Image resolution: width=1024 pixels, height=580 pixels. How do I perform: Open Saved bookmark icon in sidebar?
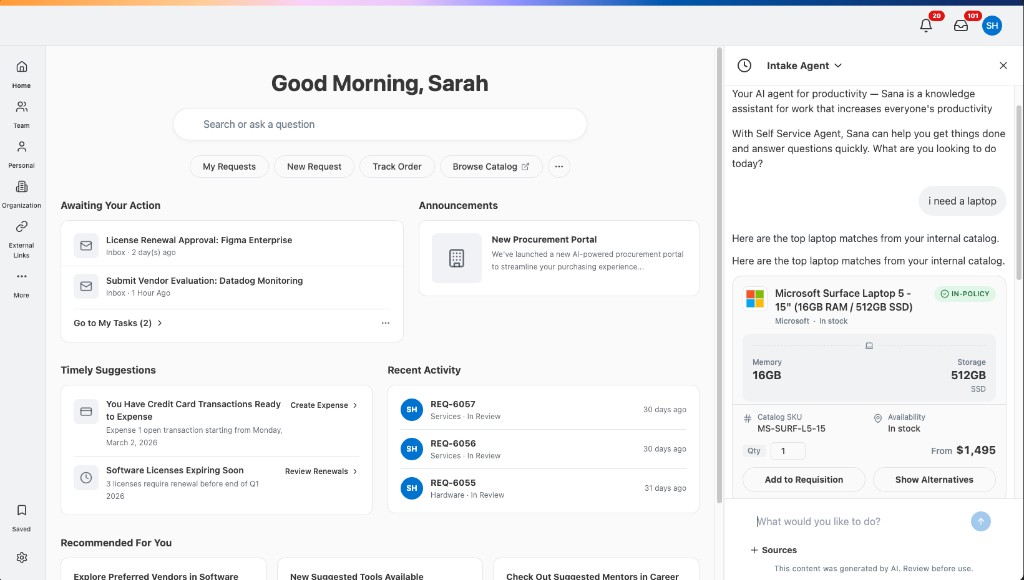point(22,517)
